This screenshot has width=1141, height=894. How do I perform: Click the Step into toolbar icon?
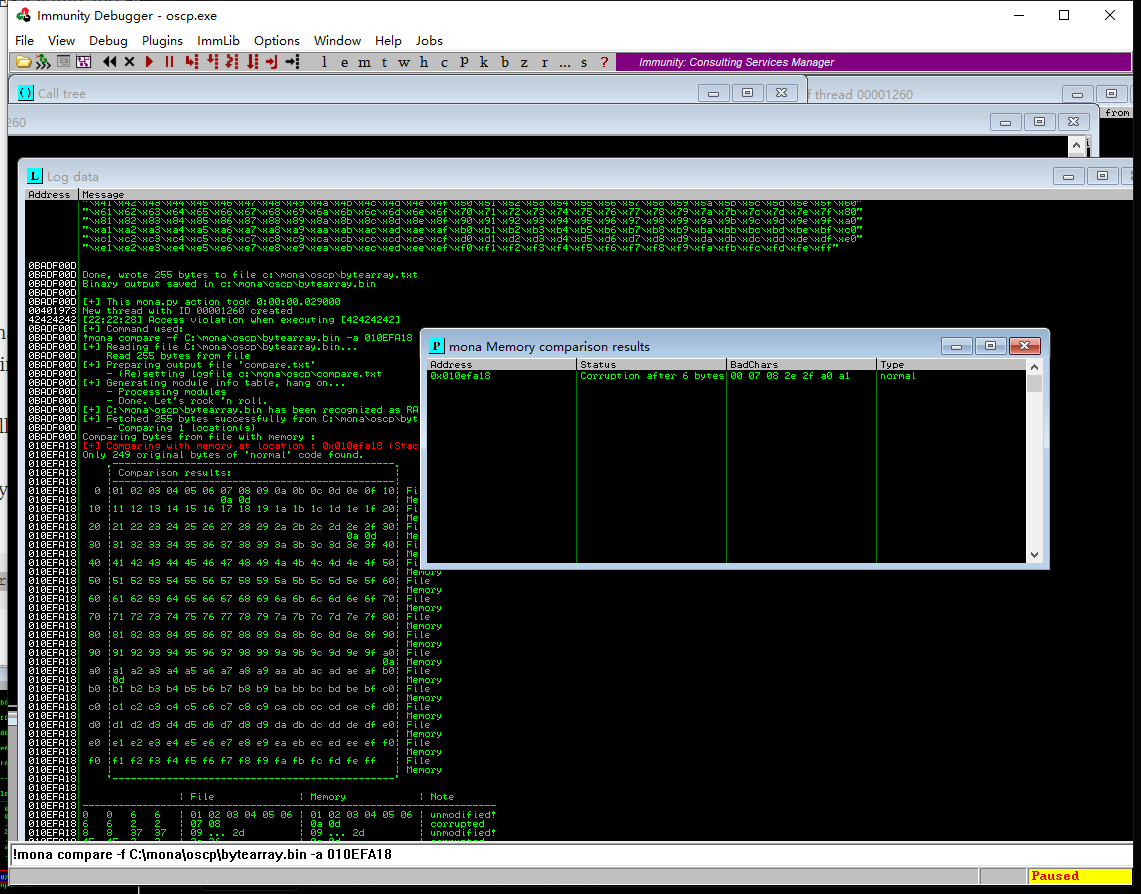(191, 62)
